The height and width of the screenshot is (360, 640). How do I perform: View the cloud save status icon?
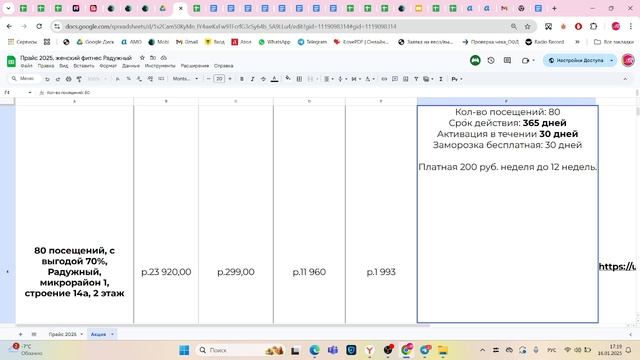pos(164,58)
